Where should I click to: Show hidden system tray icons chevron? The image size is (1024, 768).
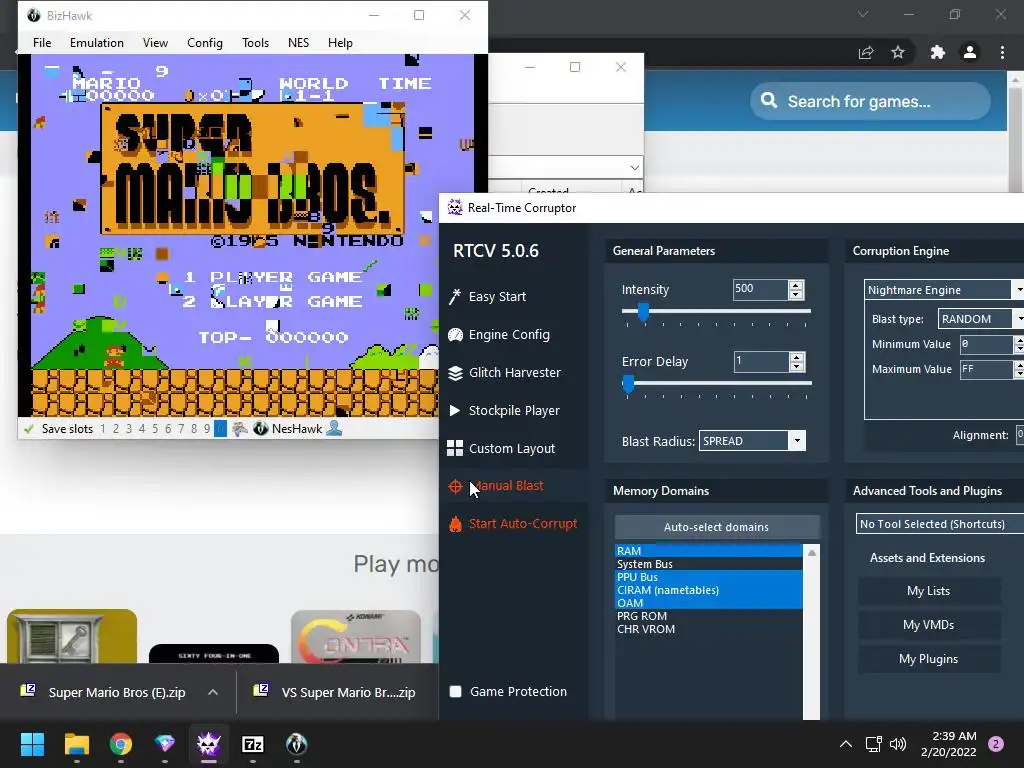[x=846, y=744]
